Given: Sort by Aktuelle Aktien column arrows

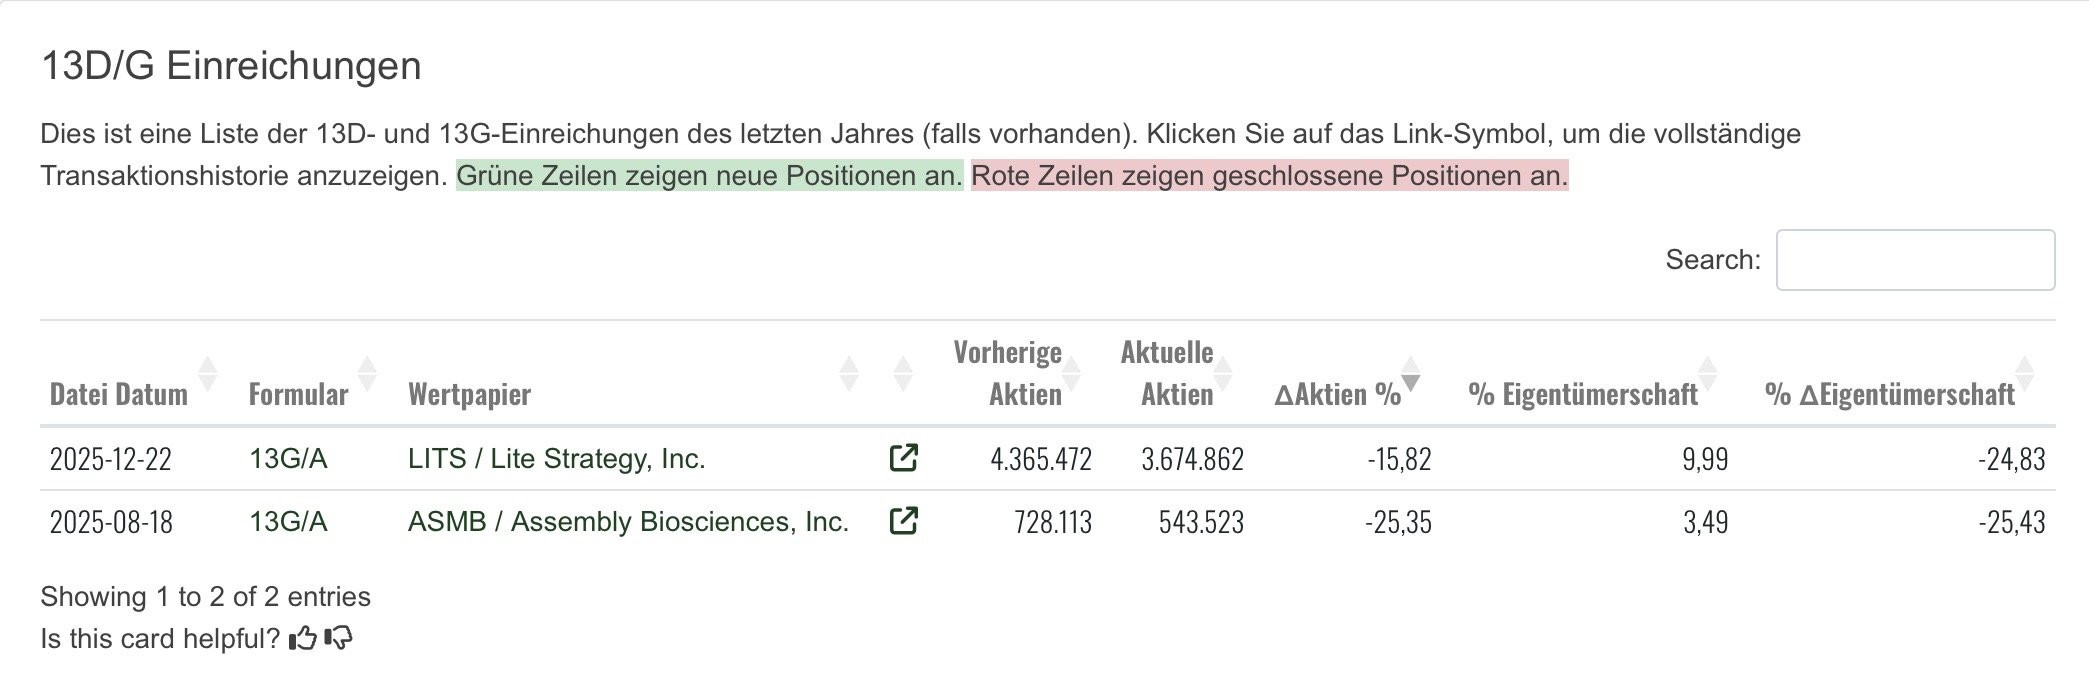Looking at the screenshot, I should pyautogui.click(x=1222, y=373).
